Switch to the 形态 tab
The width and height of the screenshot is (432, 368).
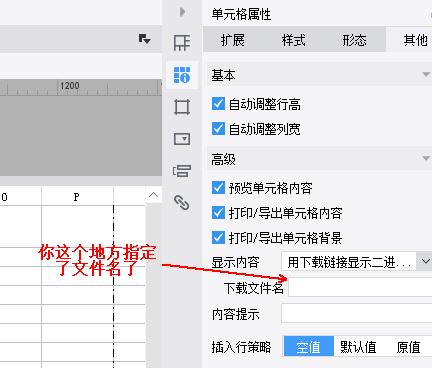[355, 40]
